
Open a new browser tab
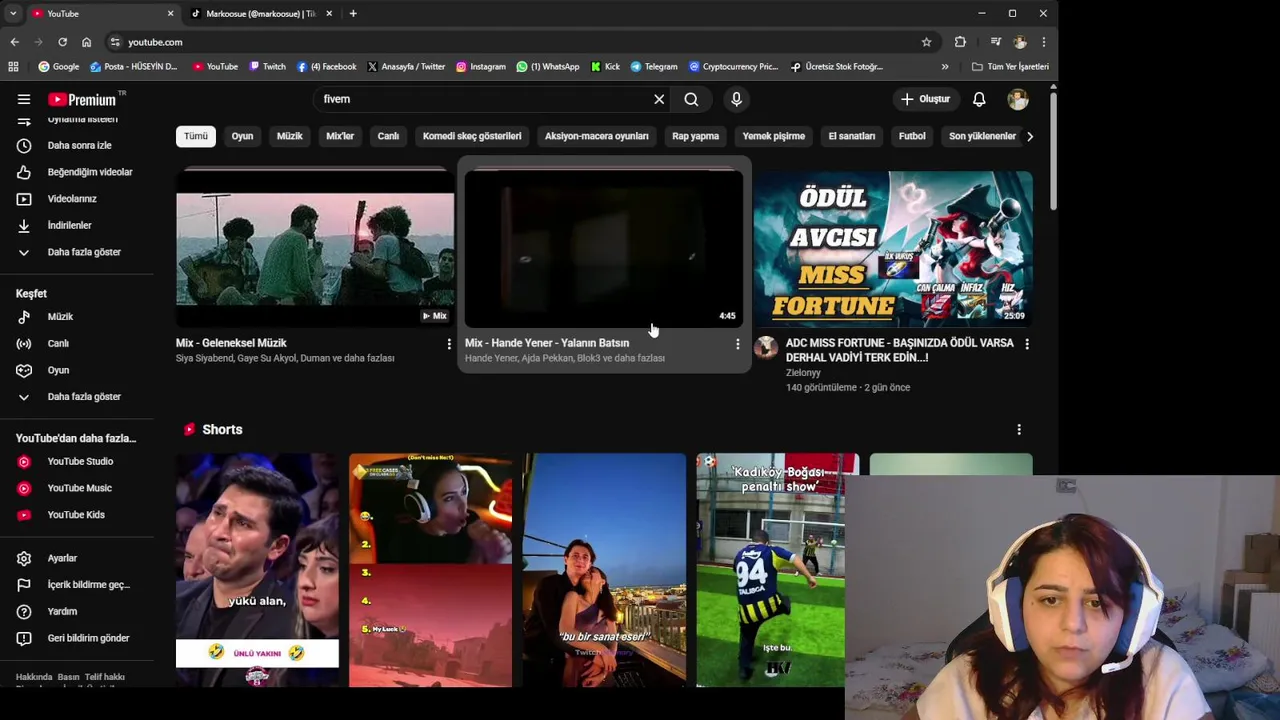(353, 14)
